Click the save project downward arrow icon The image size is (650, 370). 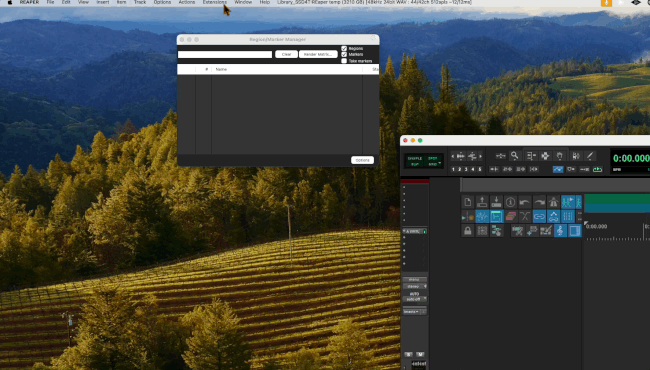tap(496, 202)
